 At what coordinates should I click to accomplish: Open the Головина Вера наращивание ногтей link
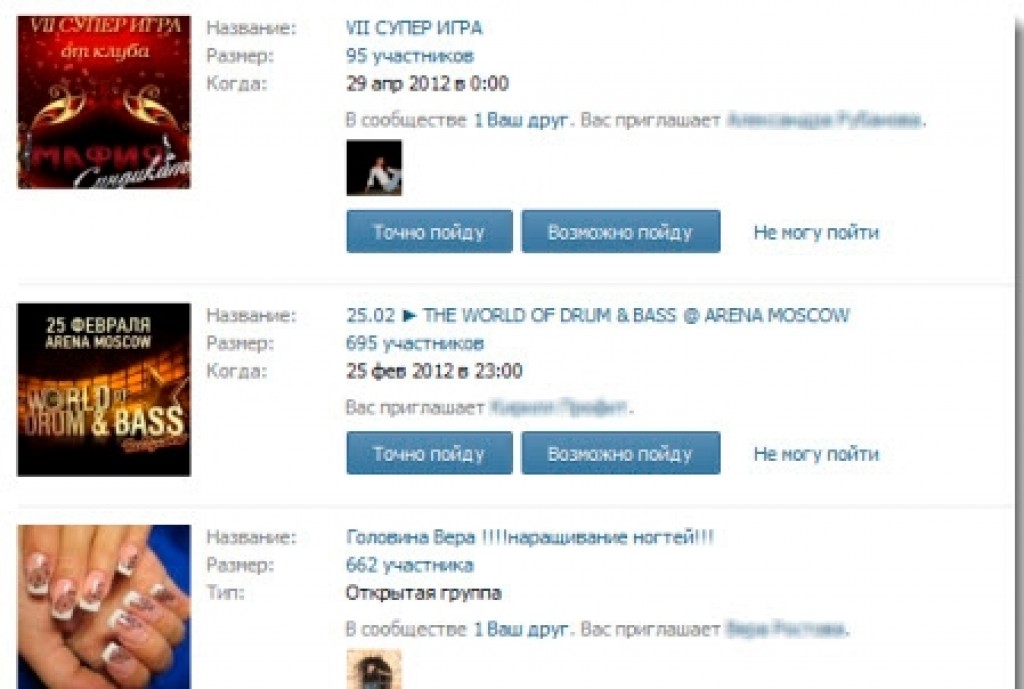(x=530, y=537)
